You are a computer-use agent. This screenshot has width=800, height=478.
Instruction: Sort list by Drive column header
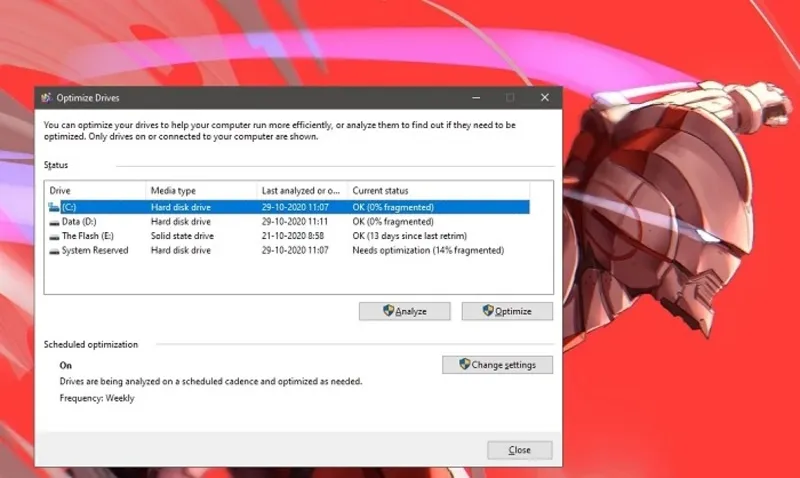point(95,190)
